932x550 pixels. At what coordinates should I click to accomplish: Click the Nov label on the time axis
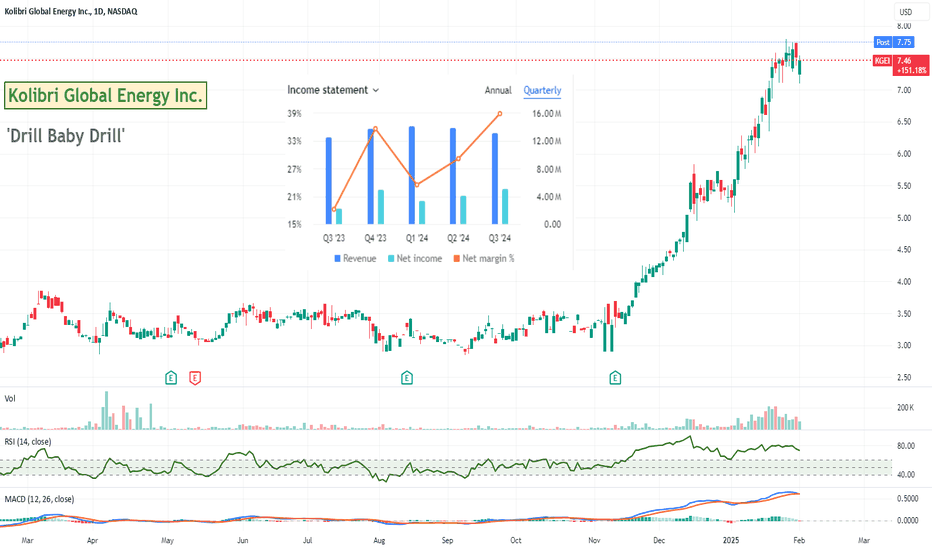coord(594,540)
